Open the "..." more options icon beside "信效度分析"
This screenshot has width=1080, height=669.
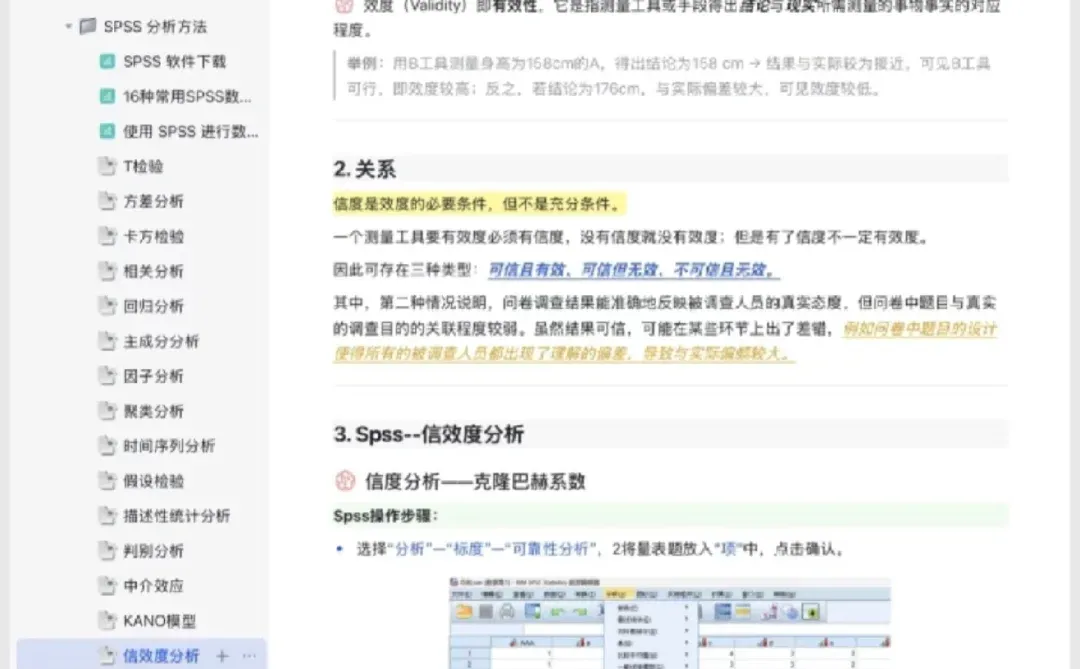point(250,655)
